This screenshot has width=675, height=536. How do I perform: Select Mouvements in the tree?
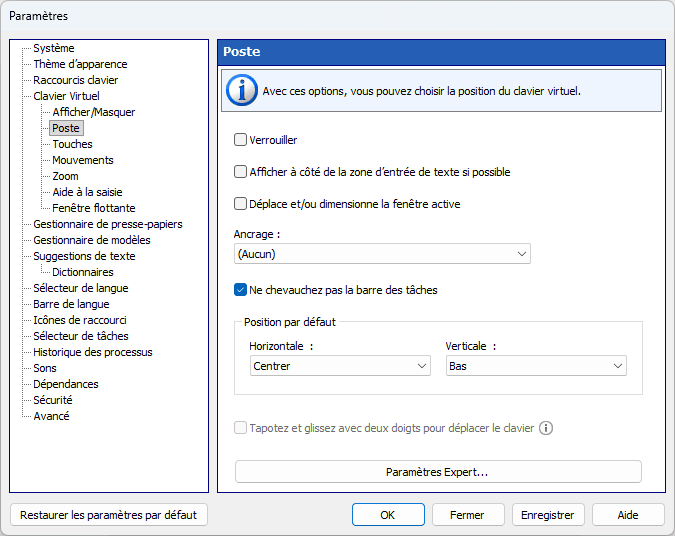pos(83,160)
